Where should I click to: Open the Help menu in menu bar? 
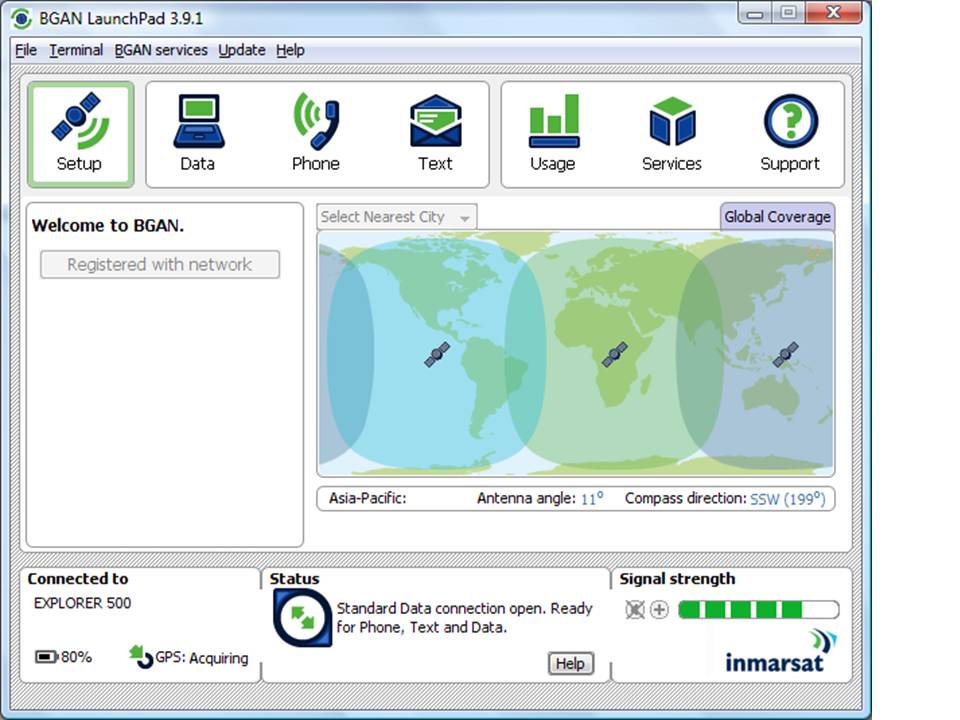(290, 50)
